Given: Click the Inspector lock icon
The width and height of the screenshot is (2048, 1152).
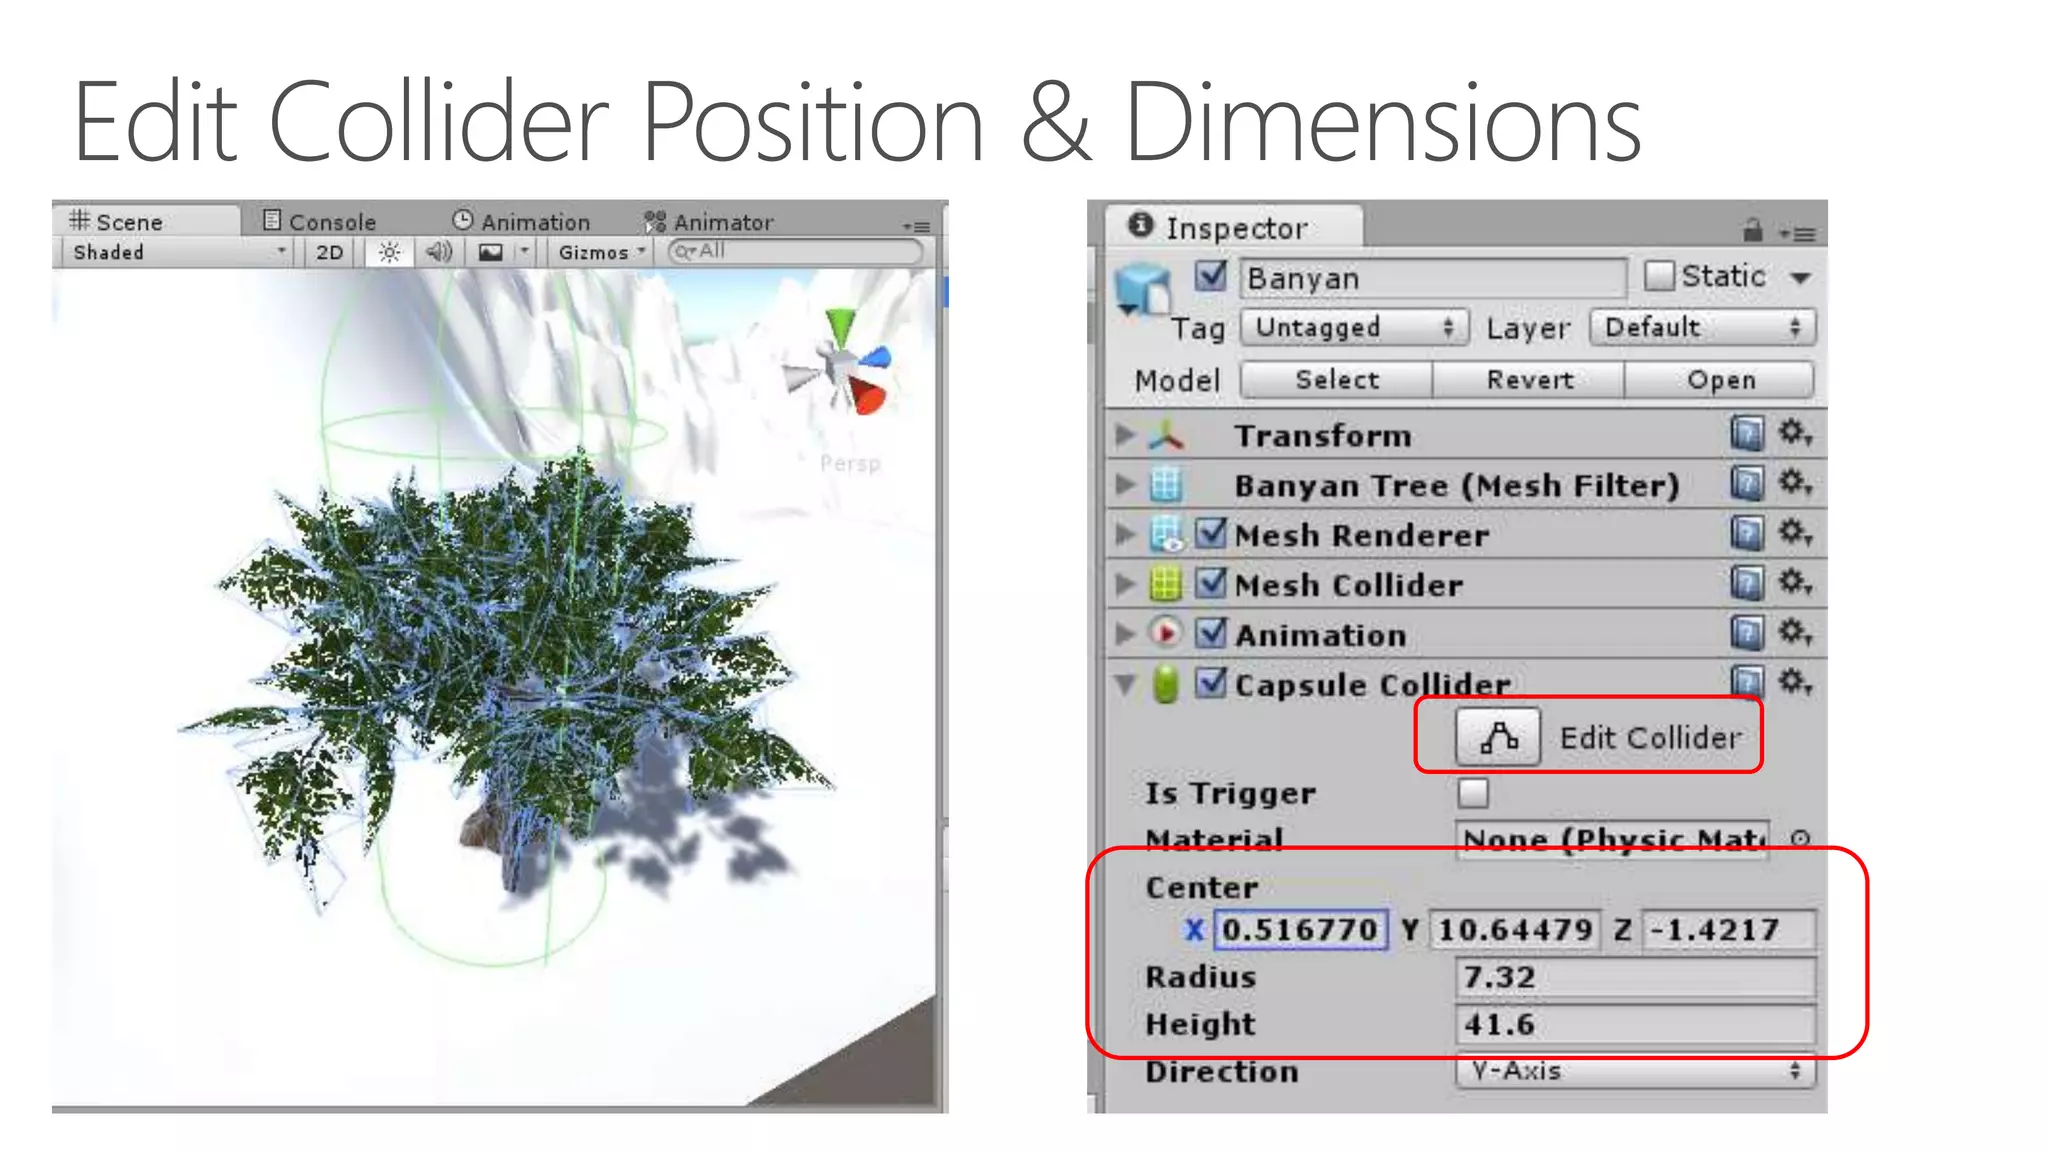Looking at the screenshot, I should tap(1752, 230).
